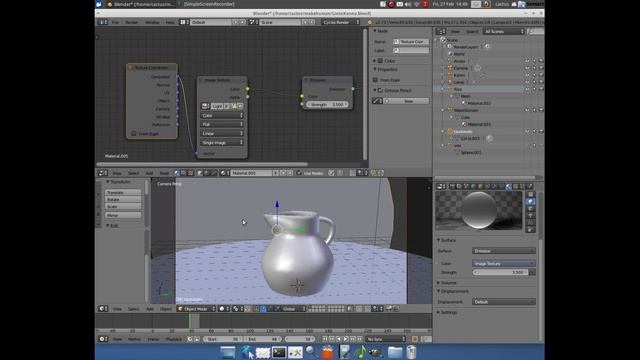This screenshot has height=360, width=640.
Task: Click the record auto keyframe icon in Timeline
Action: pyautogui.click(x=415, y=339)
